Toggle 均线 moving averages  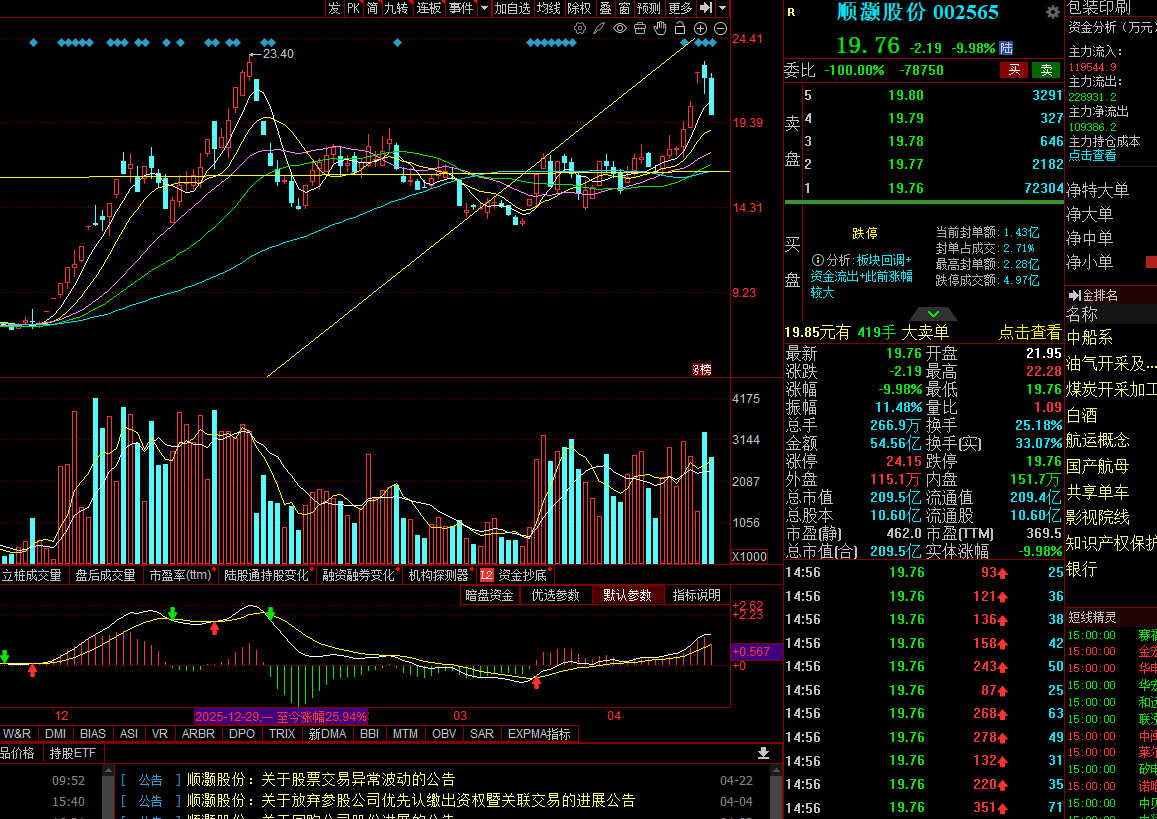click(548, 8)
